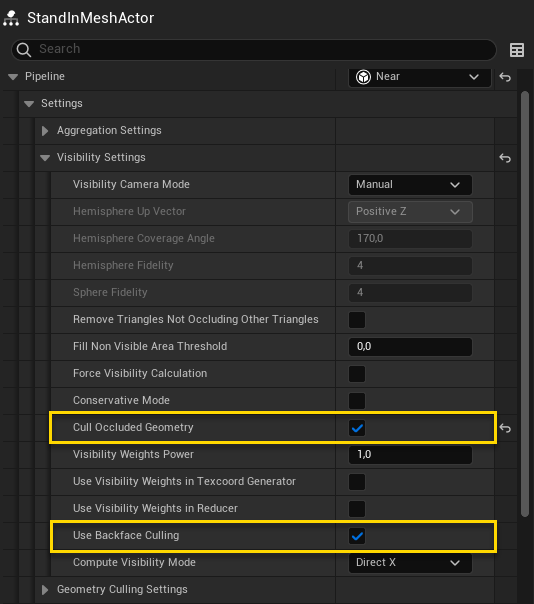Click Fill Non Visible Area Threshold value

410,347
